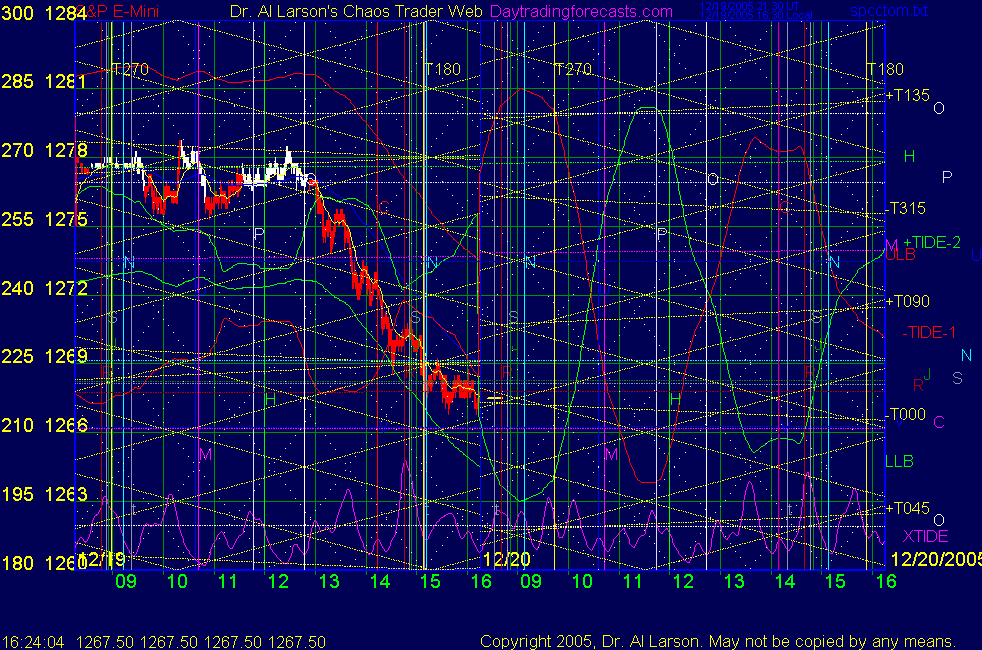Image resolution: width=982 pixels, height=650 pixels.
Task: Click the Daytradingforecasts.com site name in header
Action: 581,11
